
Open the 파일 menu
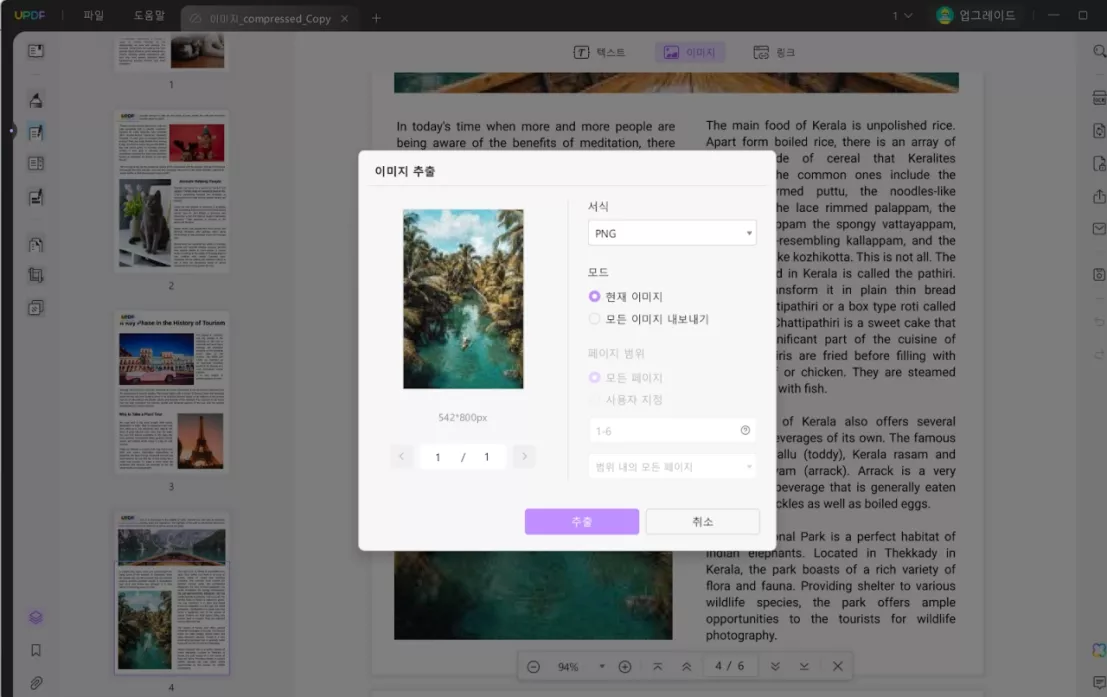(93, 16)
